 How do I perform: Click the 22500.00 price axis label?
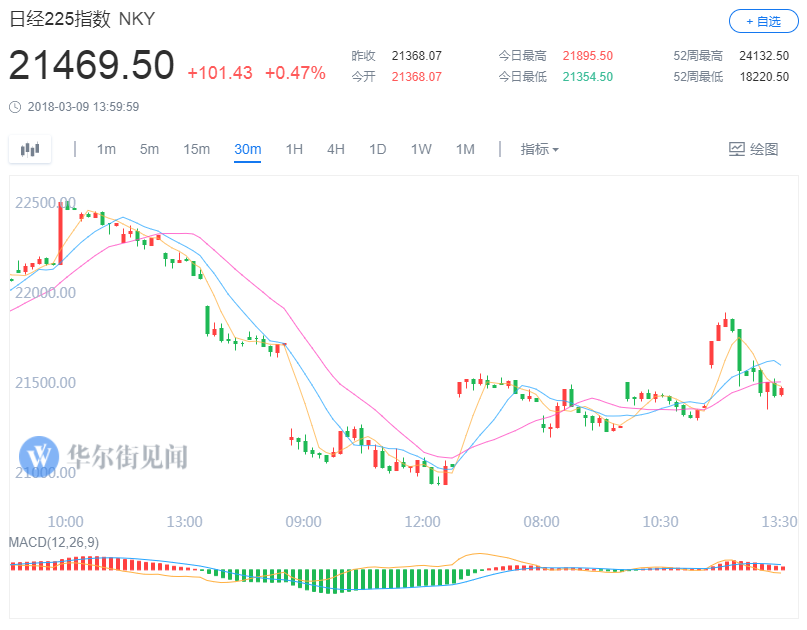(x=45, y=203)
